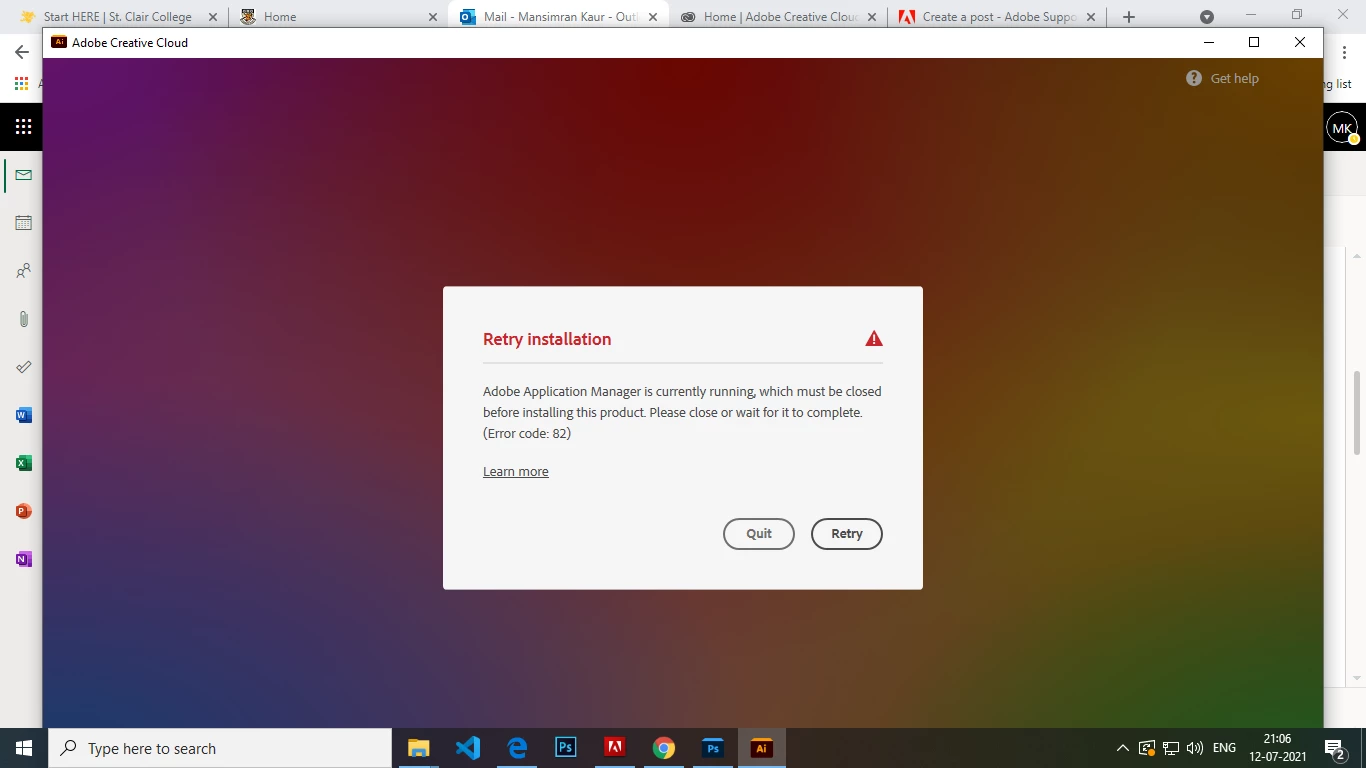Click the Outlook page vertical scrollbar

1357,412
